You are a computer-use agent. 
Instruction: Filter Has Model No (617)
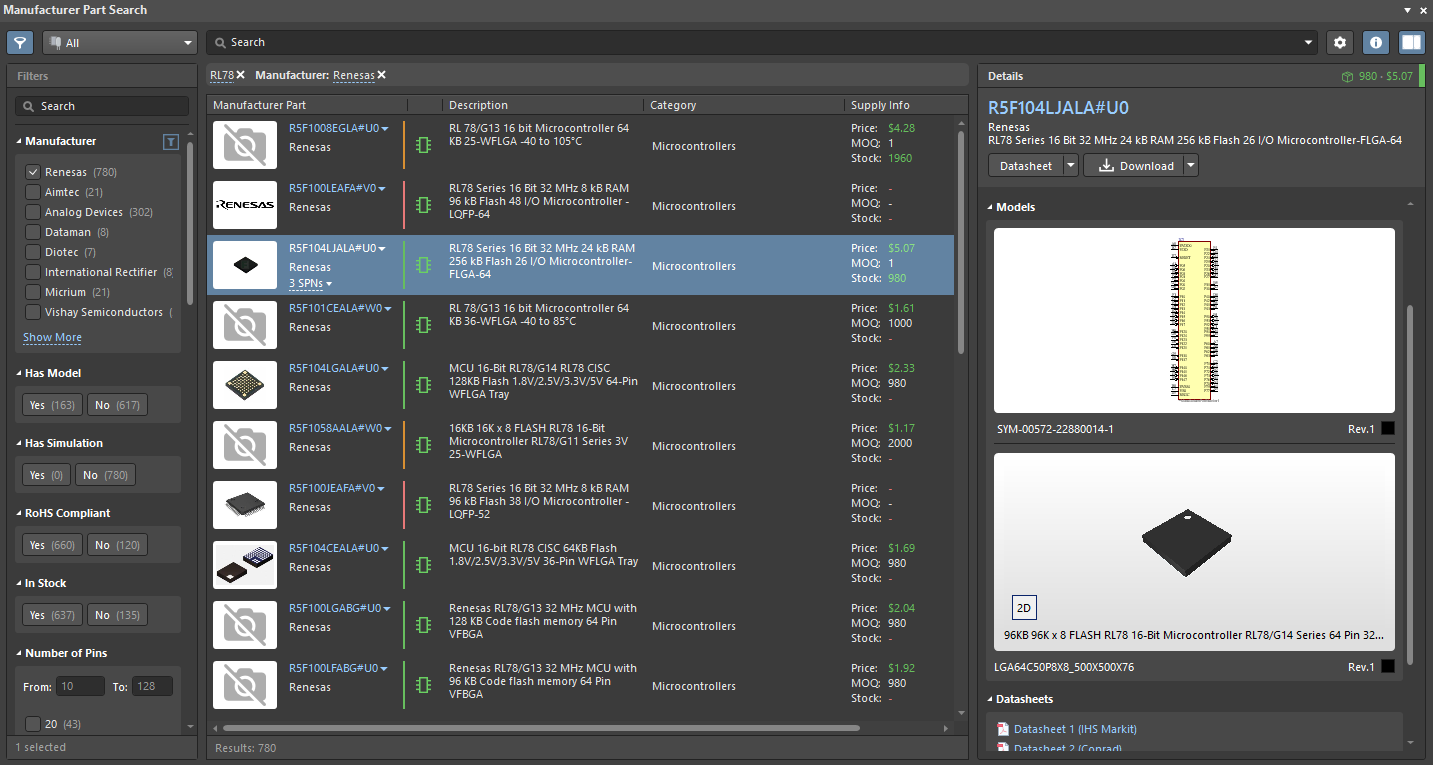[117, 405]
